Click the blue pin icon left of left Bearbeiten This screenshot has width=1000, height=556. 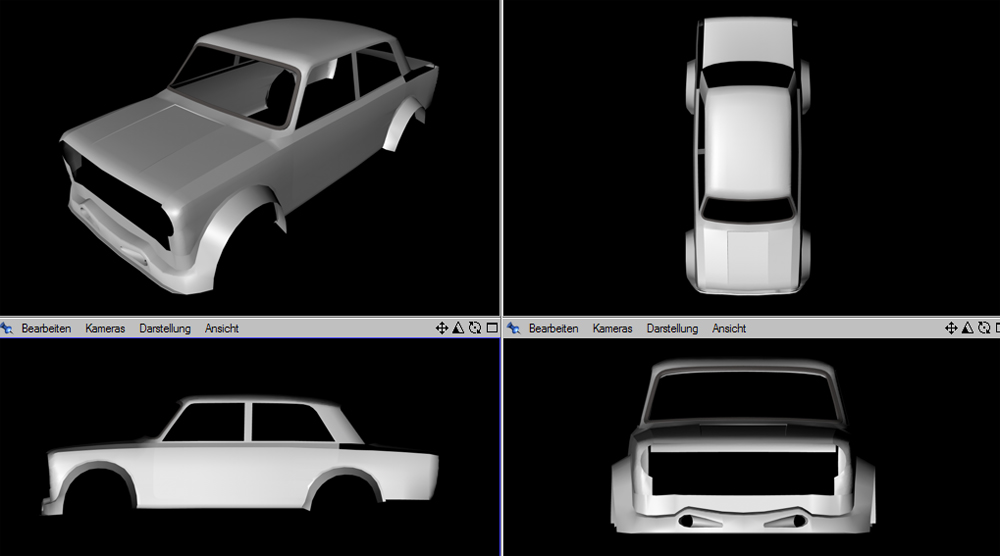[7, 328]
